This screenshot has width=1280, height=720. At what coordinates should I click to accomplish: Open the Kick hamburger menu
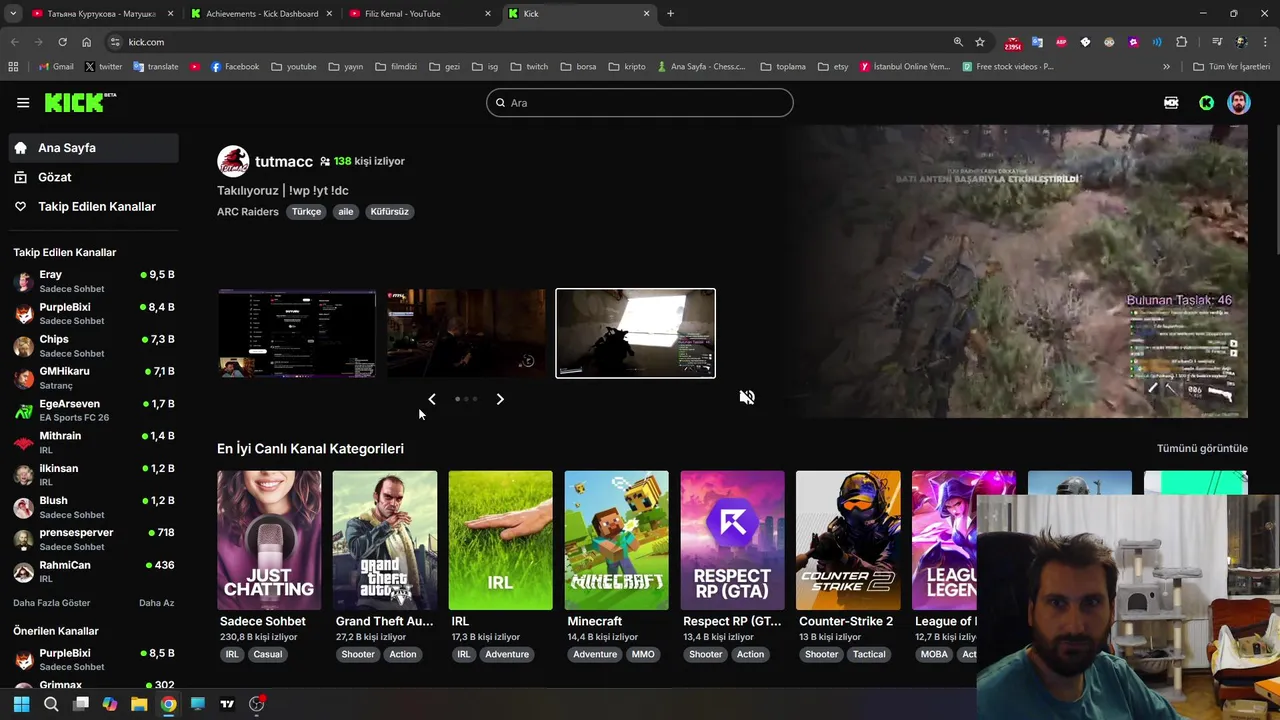tap(23, 103)
